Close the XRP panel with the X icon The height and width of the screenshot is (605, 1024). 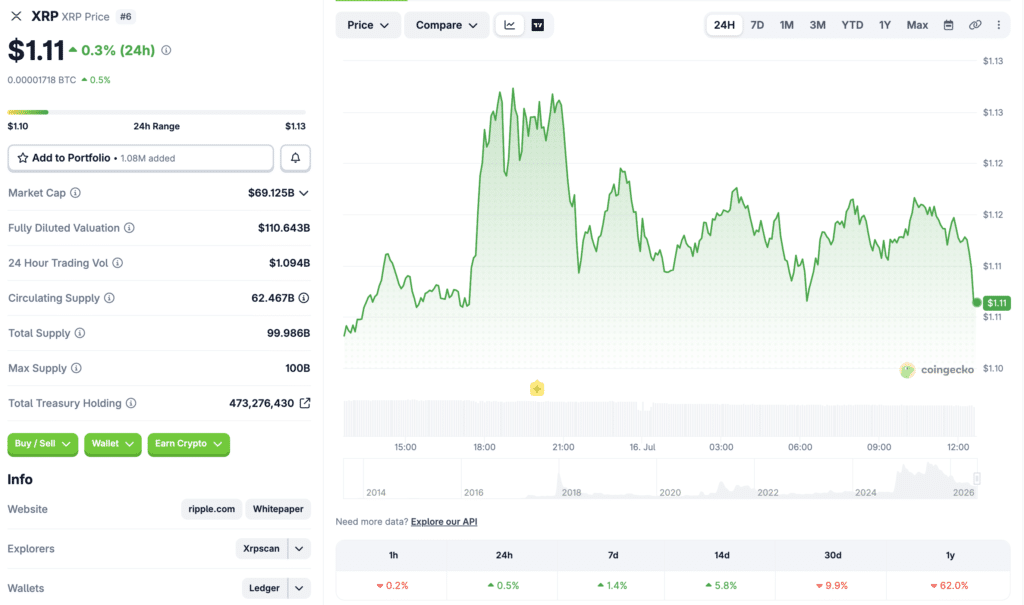pyautogui.click(x=16, y=16)
